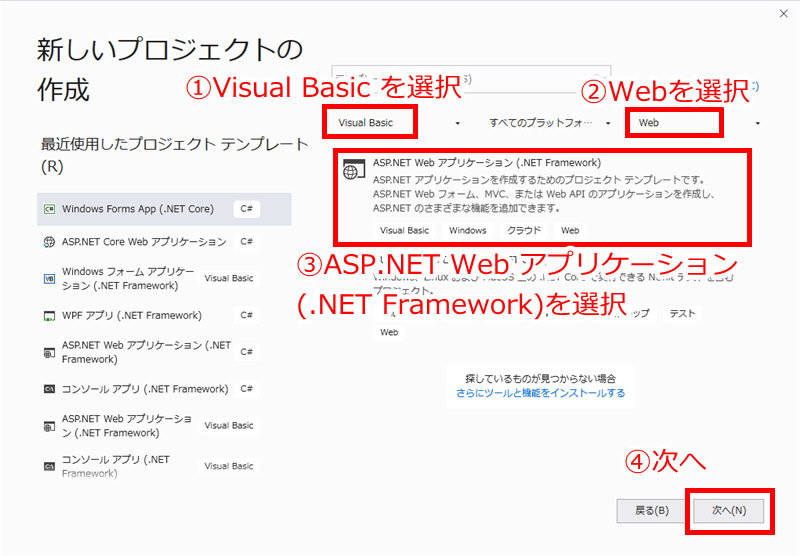Viewport: 800px width, 556px height.
Task: Click the Visual Basic badge beside Windows フォーム アプリケーション
Action: 229,279
